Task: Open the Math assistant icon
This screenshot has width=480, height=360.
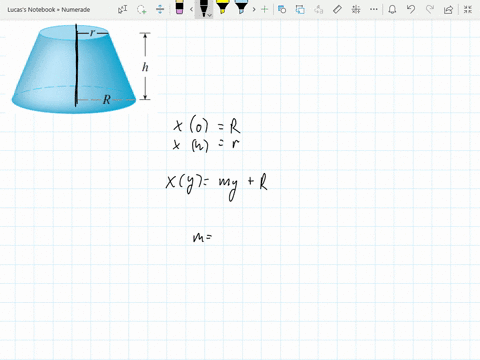Action: pyautogui.click(x=356, y=9)
